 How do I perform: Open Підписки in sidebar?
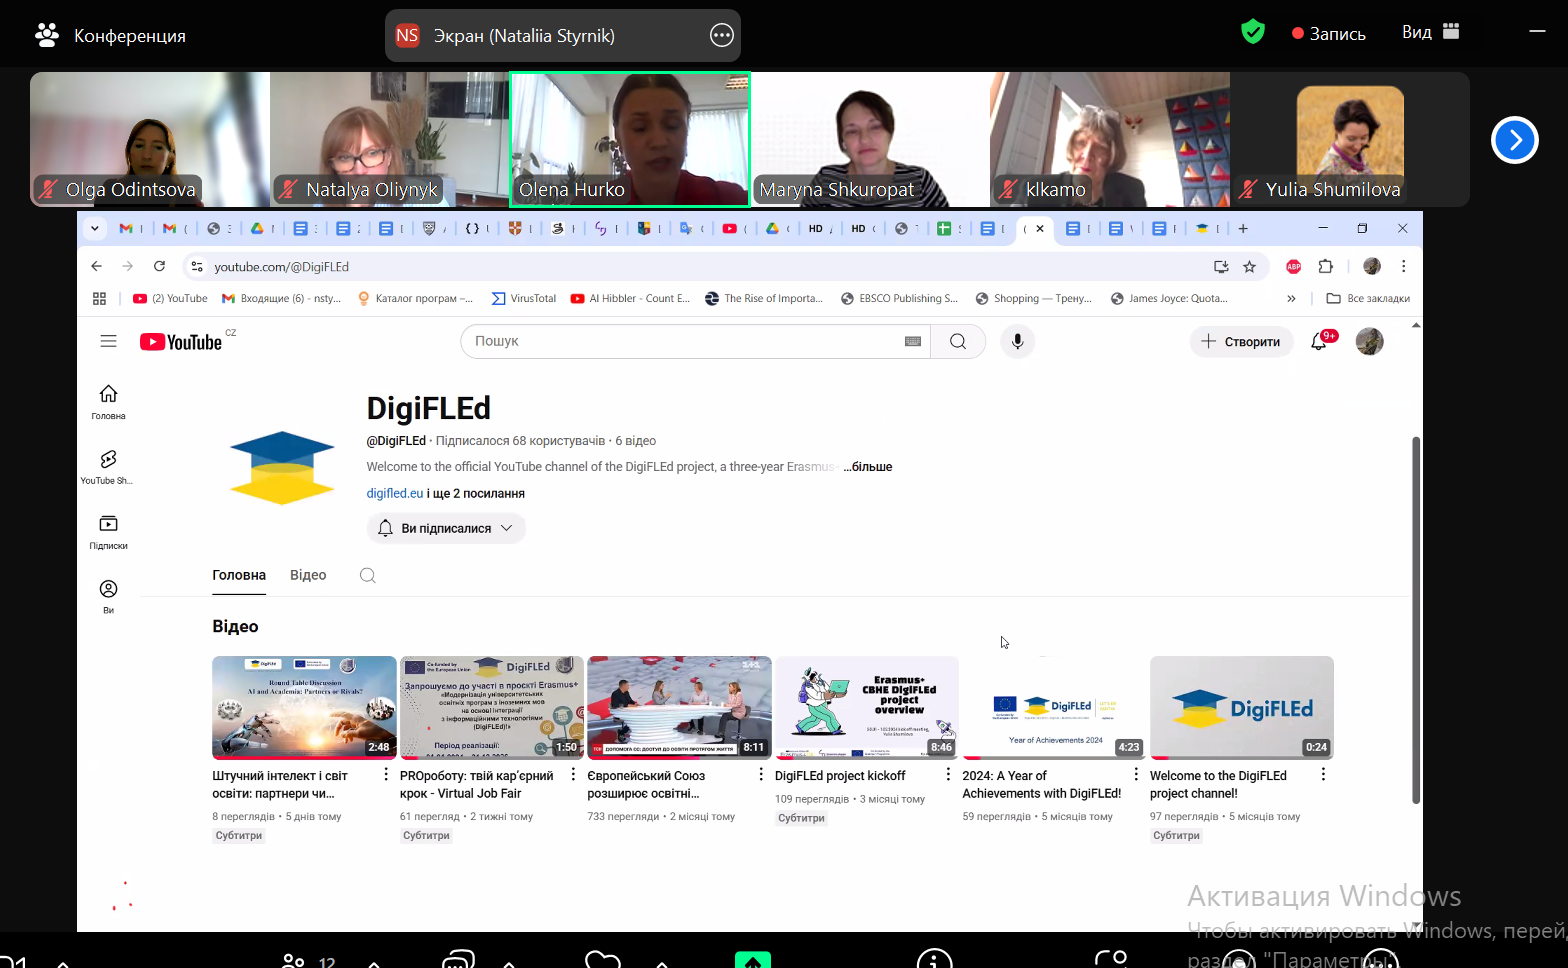click(108, 532)
